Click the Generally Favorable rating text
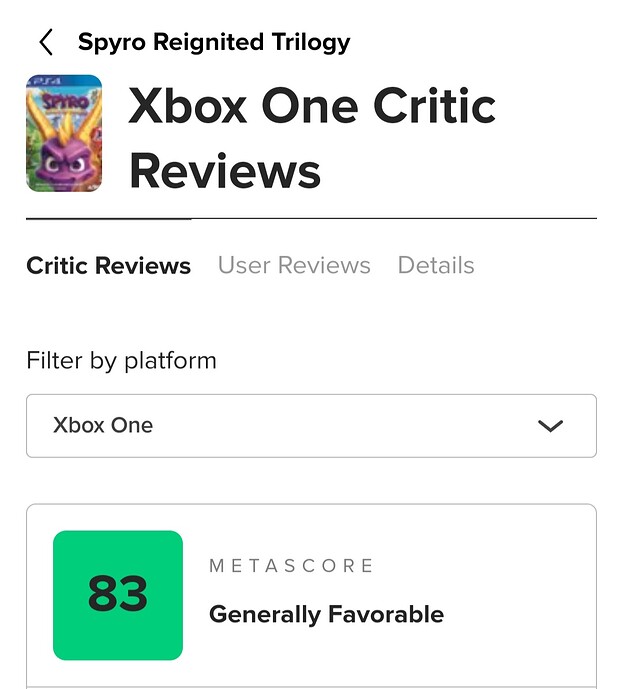 [x=326, y=613]
